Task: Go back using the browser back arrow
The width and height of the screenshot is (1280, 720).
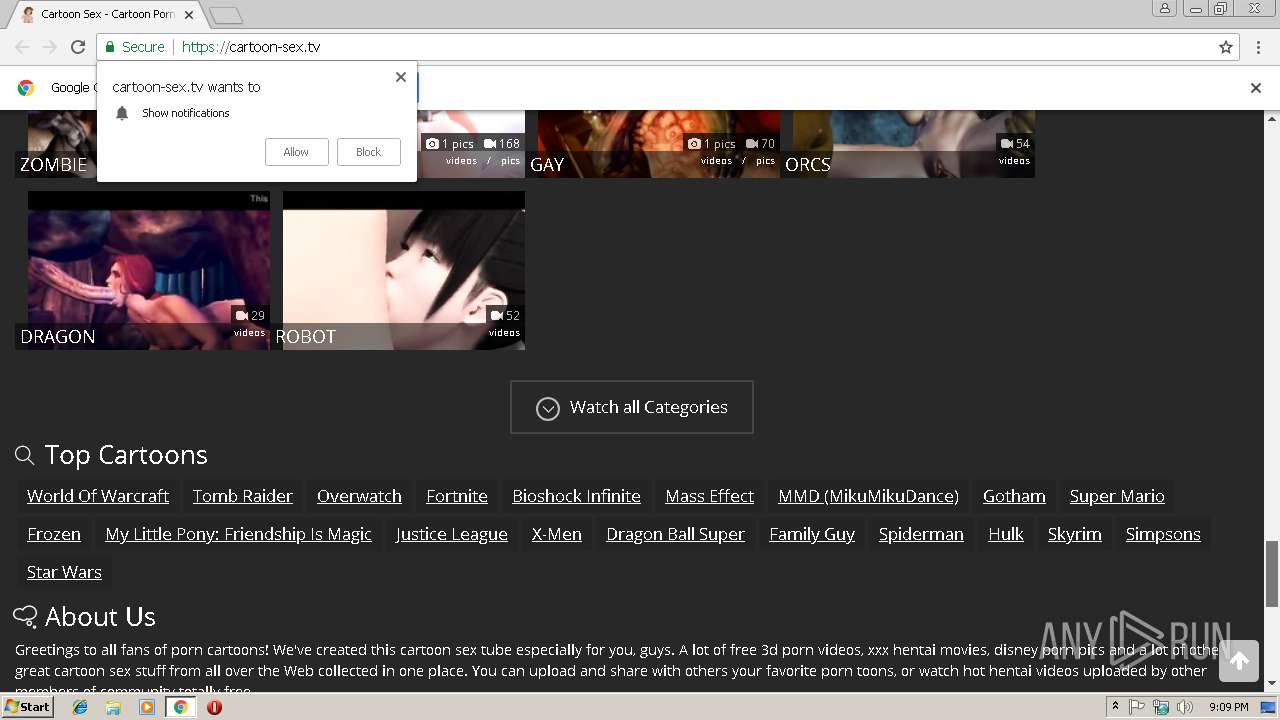Action: tap(22, 47)
